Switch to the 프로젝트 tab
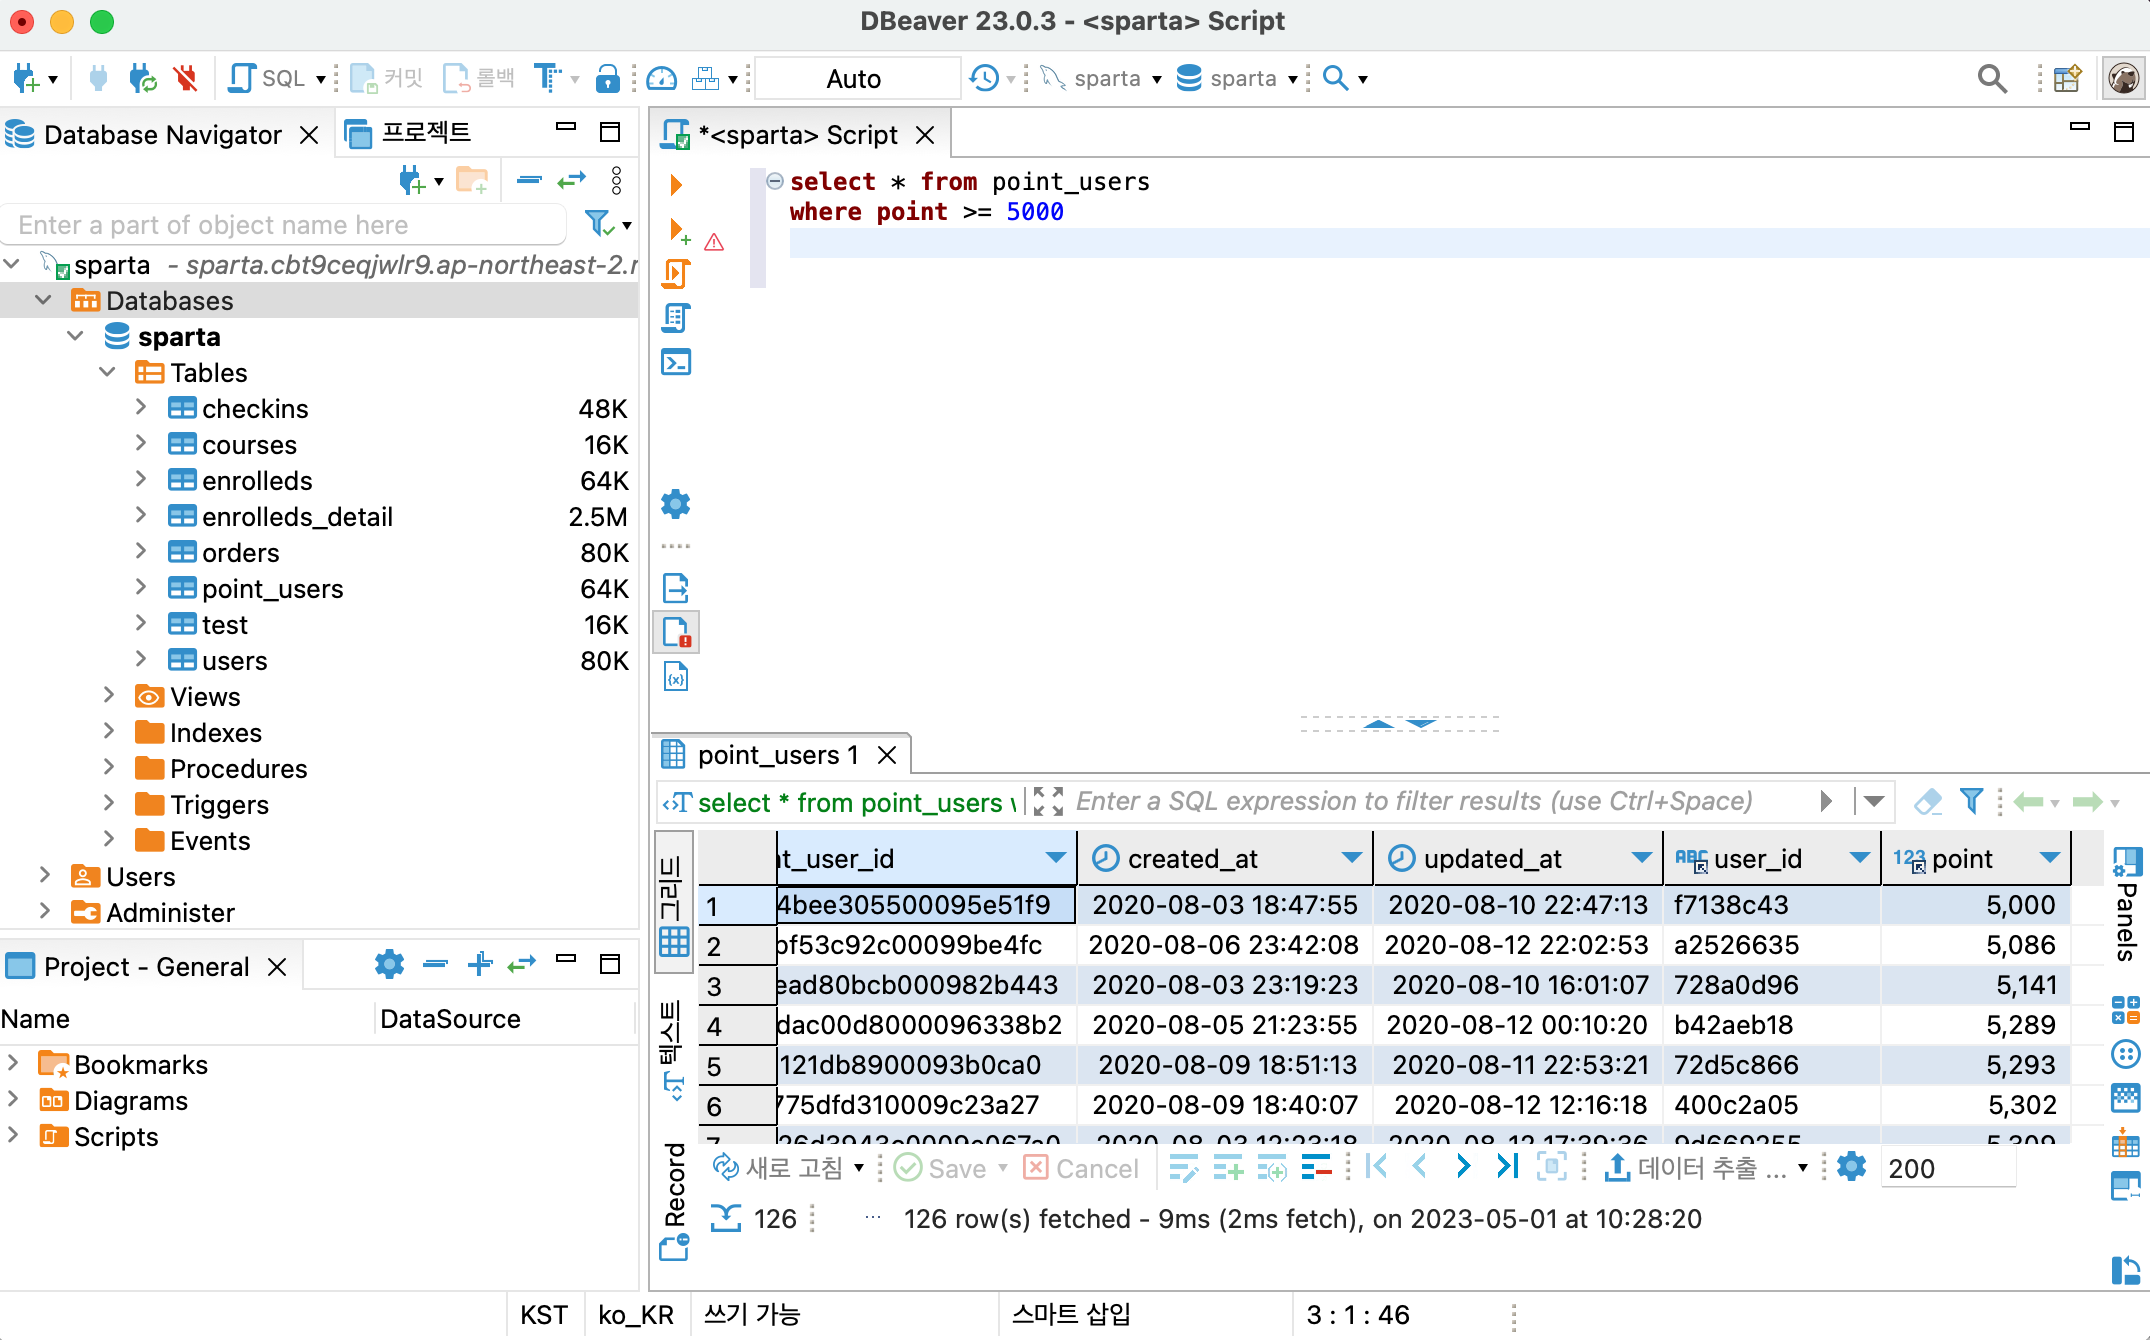 pyautogui.click(x=408, y=134)
